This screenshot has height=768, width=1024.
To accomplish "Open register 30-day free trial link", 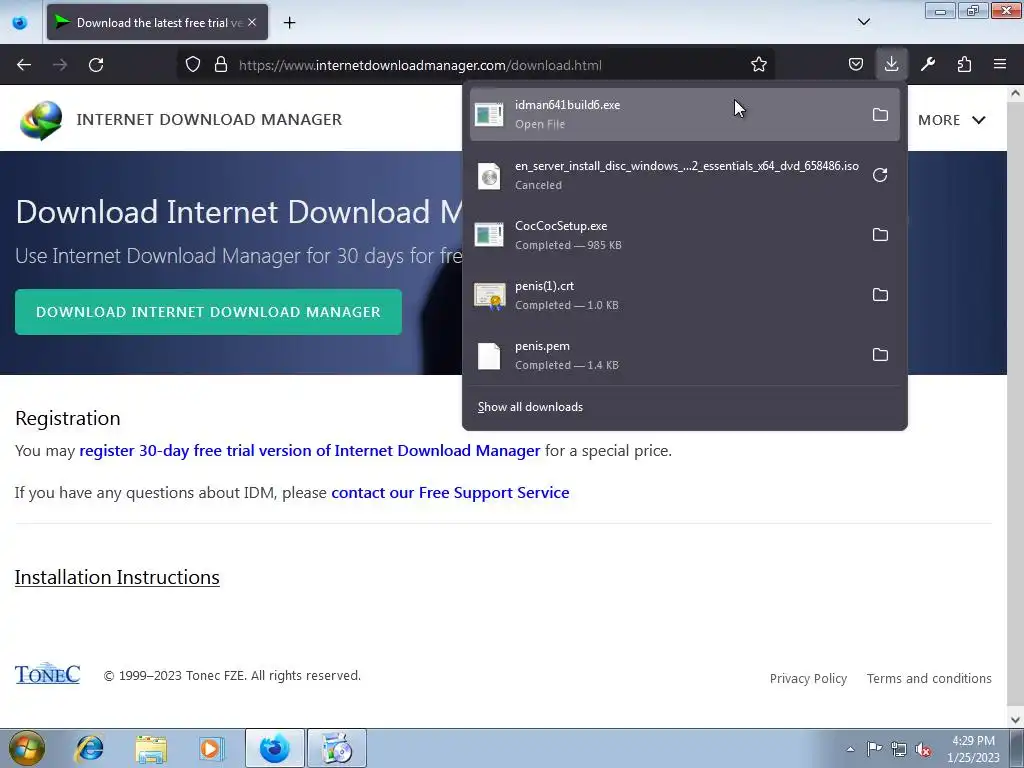I will [310, 451].
